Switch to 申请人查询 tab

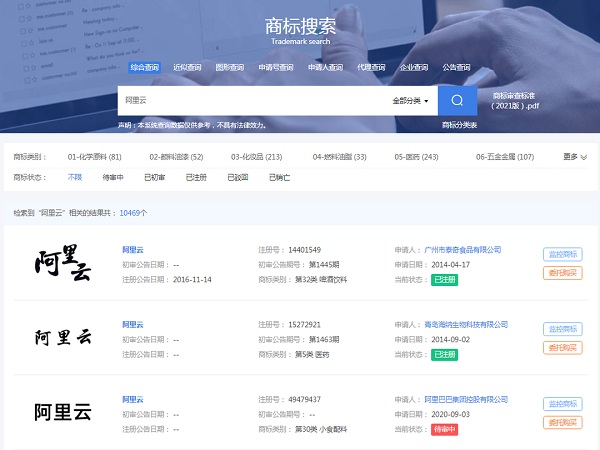point(325,67)
